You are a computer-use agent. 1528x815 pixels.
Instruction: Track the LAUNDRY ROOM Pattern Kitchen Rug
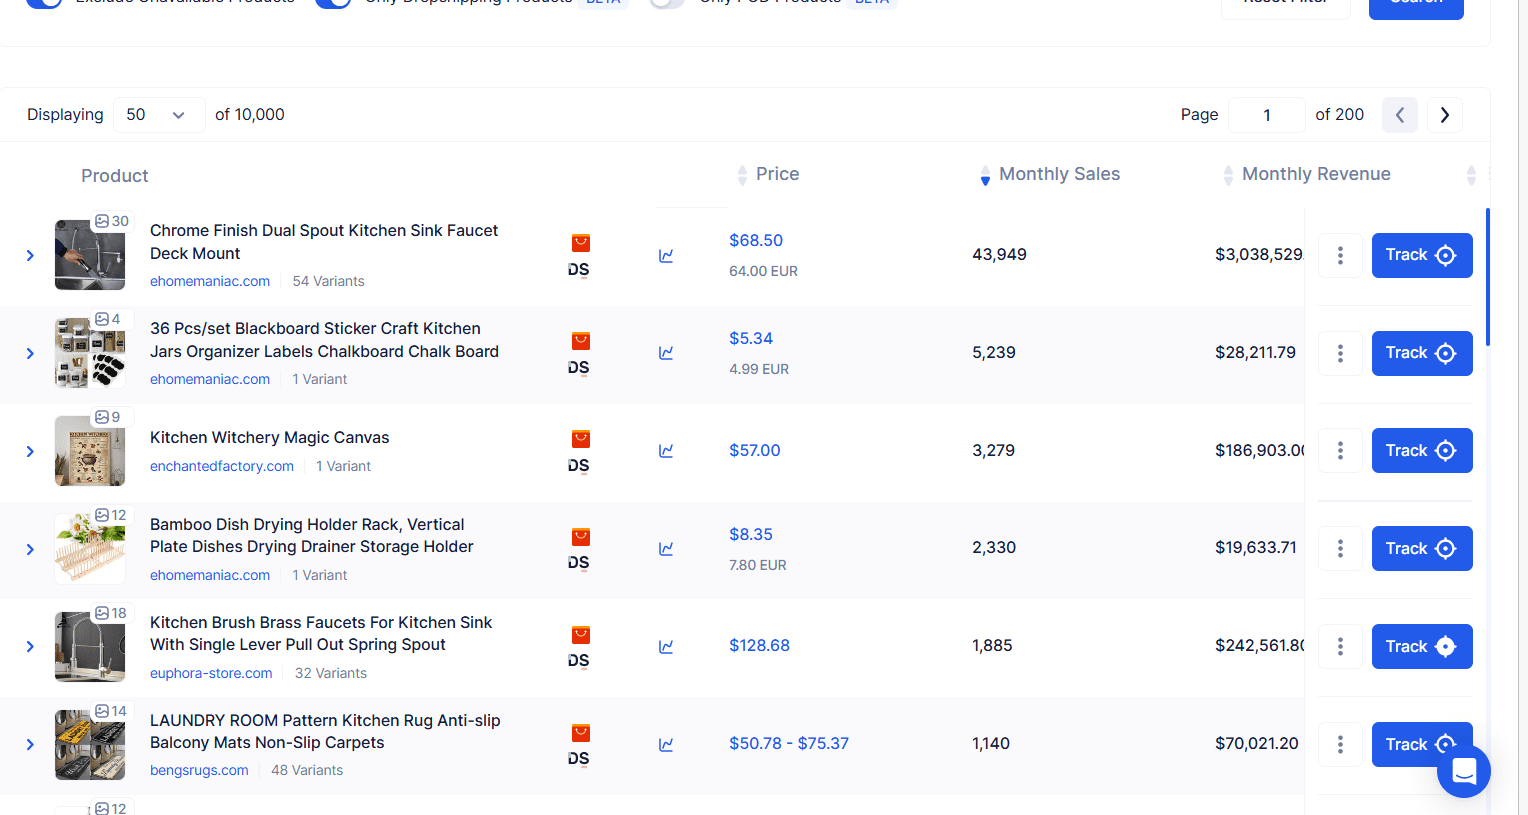coord(1422,744)
